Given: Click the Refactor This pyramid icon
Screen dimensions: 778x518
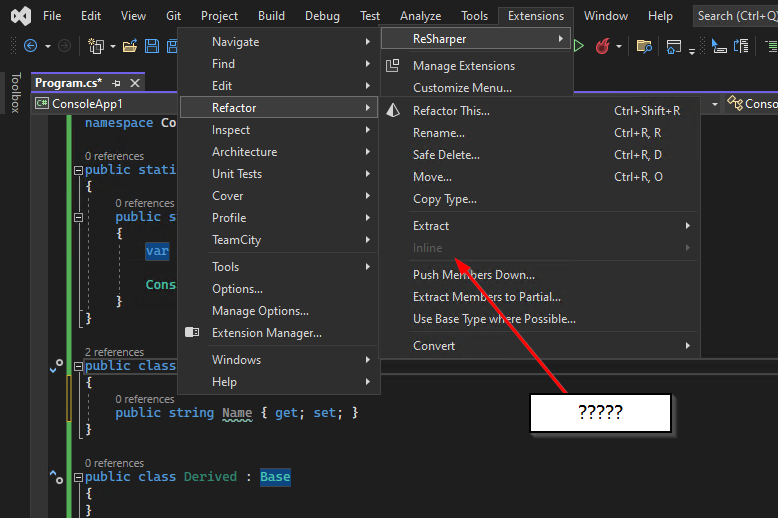Looking at the screenshot, I should click(393, 110).
